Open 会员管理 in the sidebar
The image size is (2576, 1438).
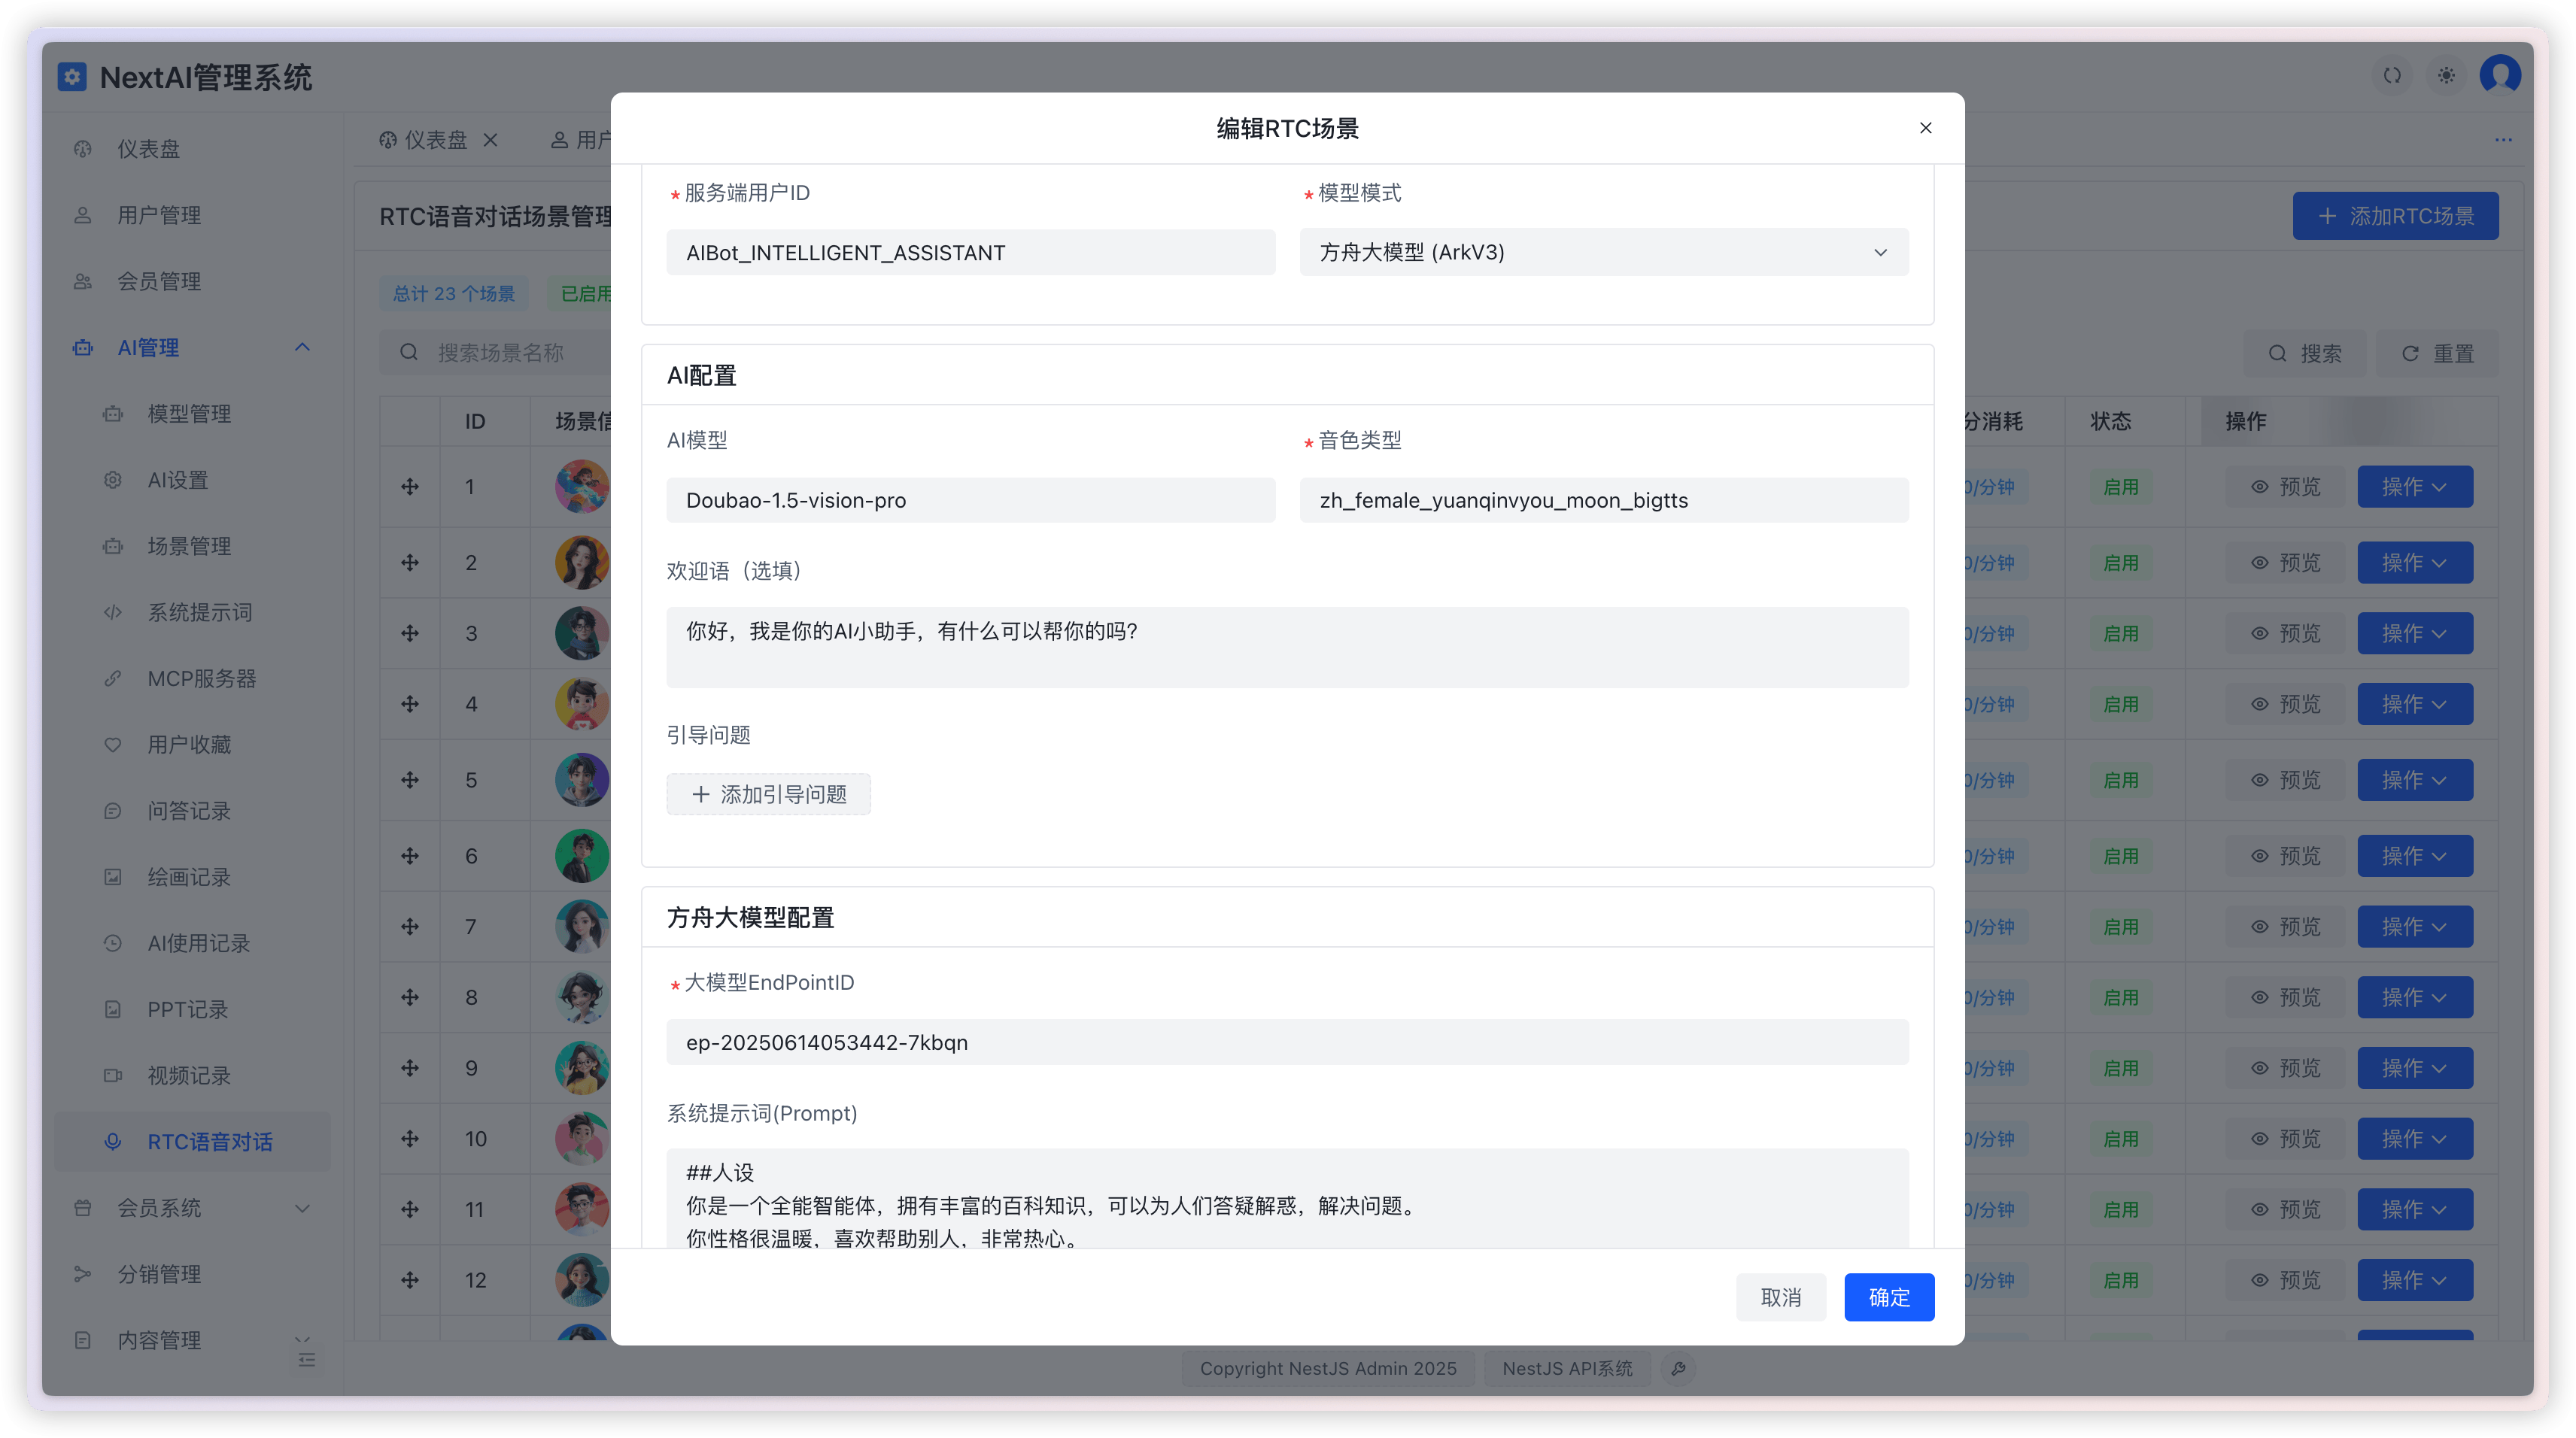click(192, 281)
